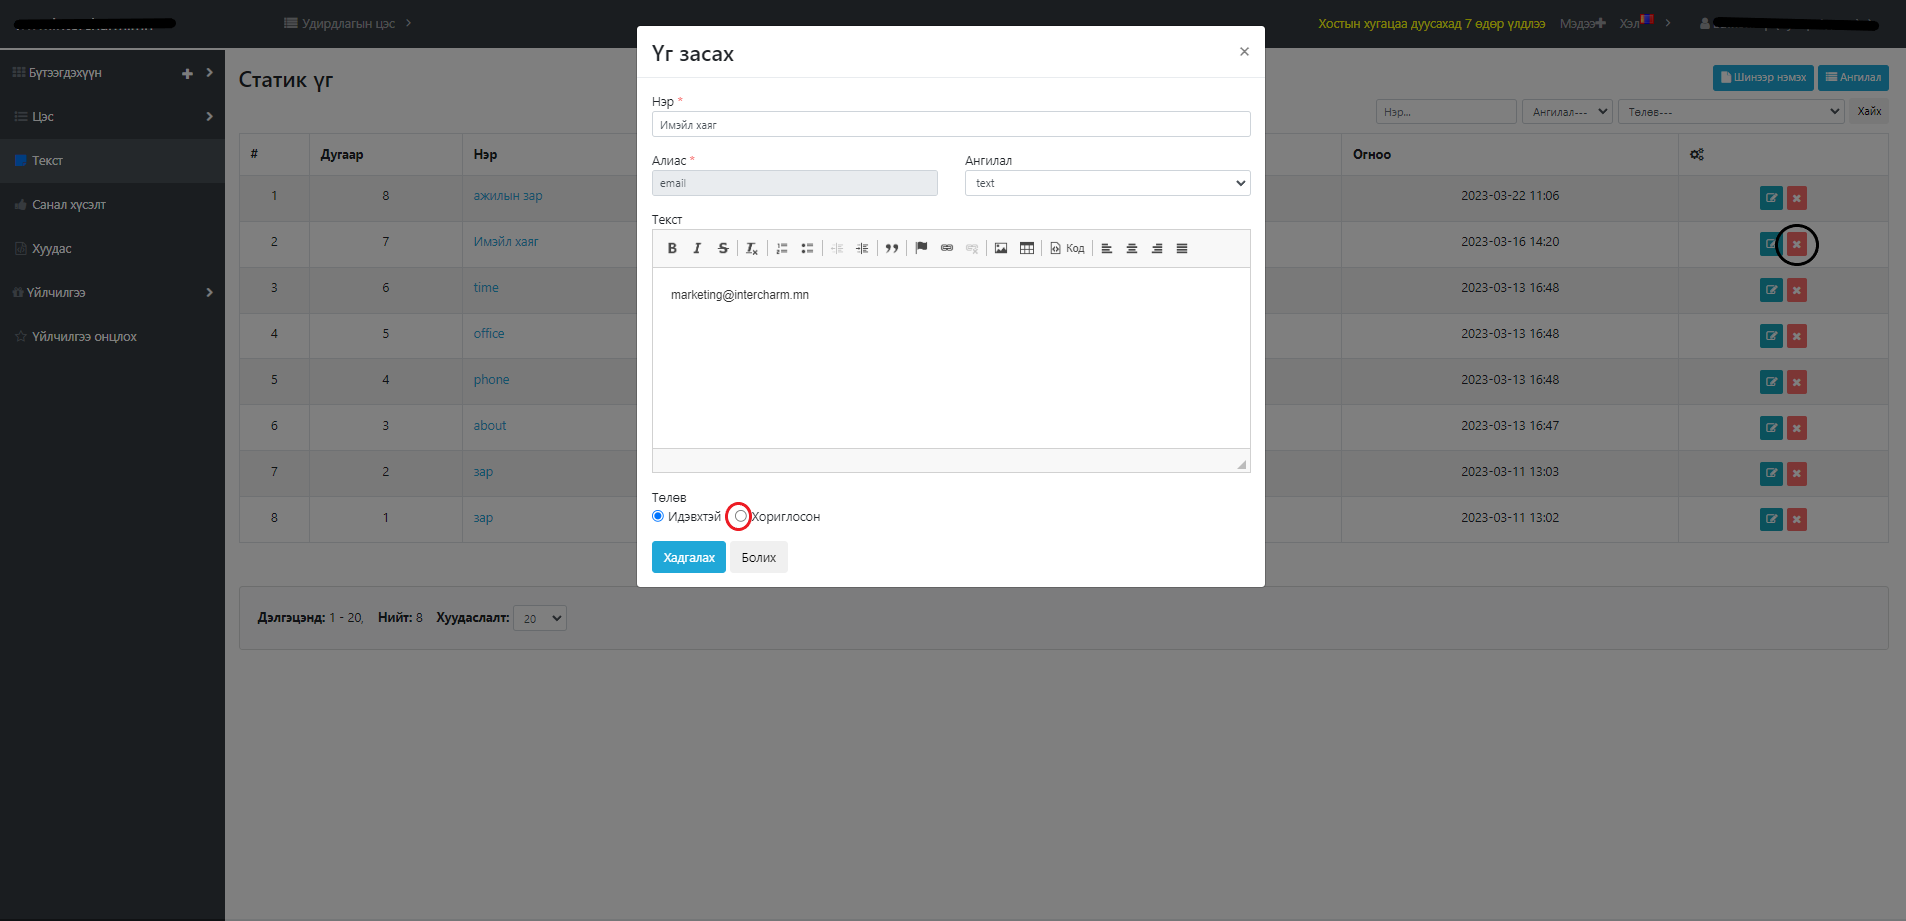Open the Төлөв filter dropdown

(1731, 112)
